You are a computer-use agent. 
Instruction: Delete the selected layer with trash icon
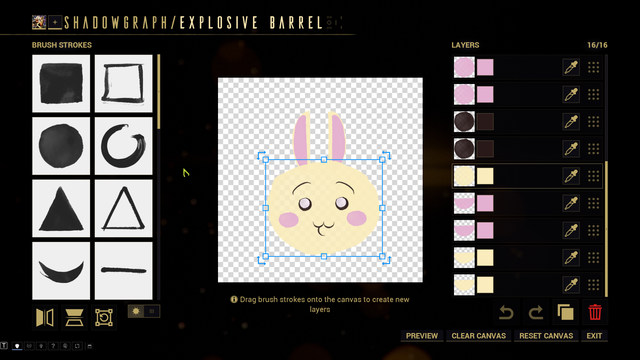[595, 313]
